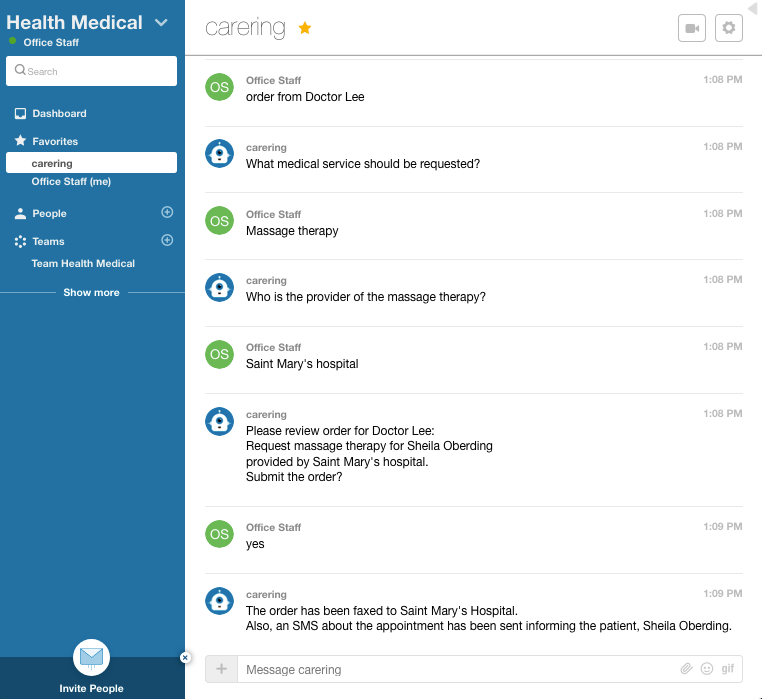Click the 'Massage therapy' message text
This screenshot has height=699, width=762.
point(292,231)
